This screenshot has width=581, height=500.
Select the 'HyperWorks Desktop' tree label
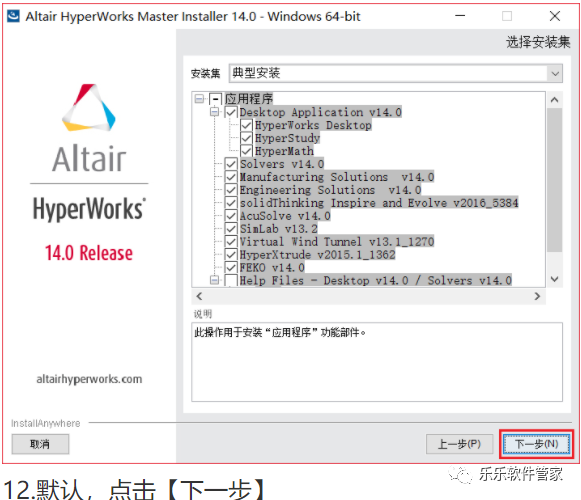(x=313, y=125)
